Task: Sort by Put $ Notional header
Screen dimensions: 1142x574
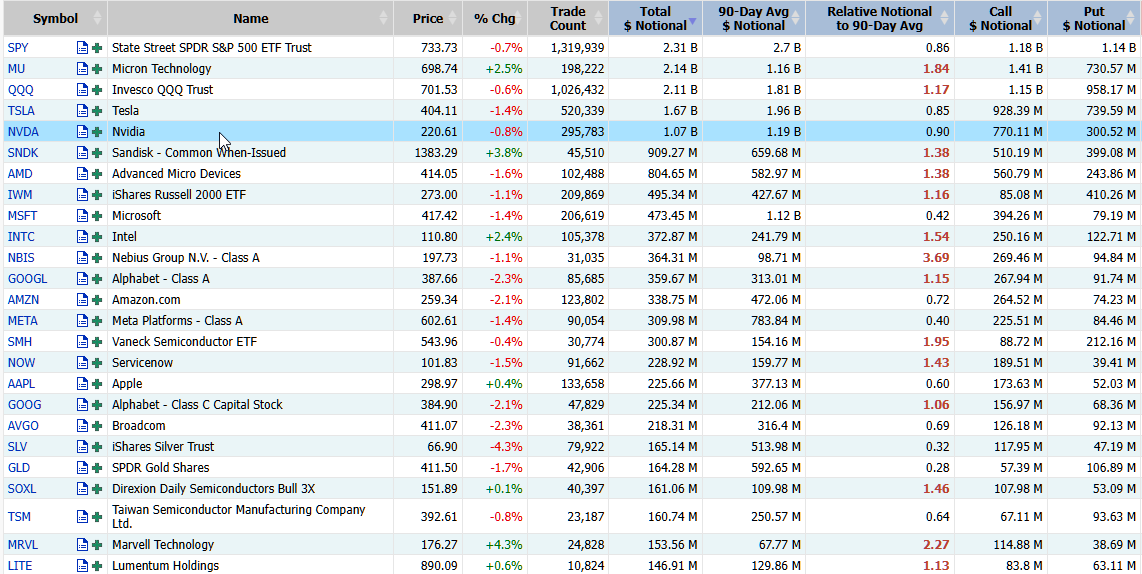Action: (1094, 19)
